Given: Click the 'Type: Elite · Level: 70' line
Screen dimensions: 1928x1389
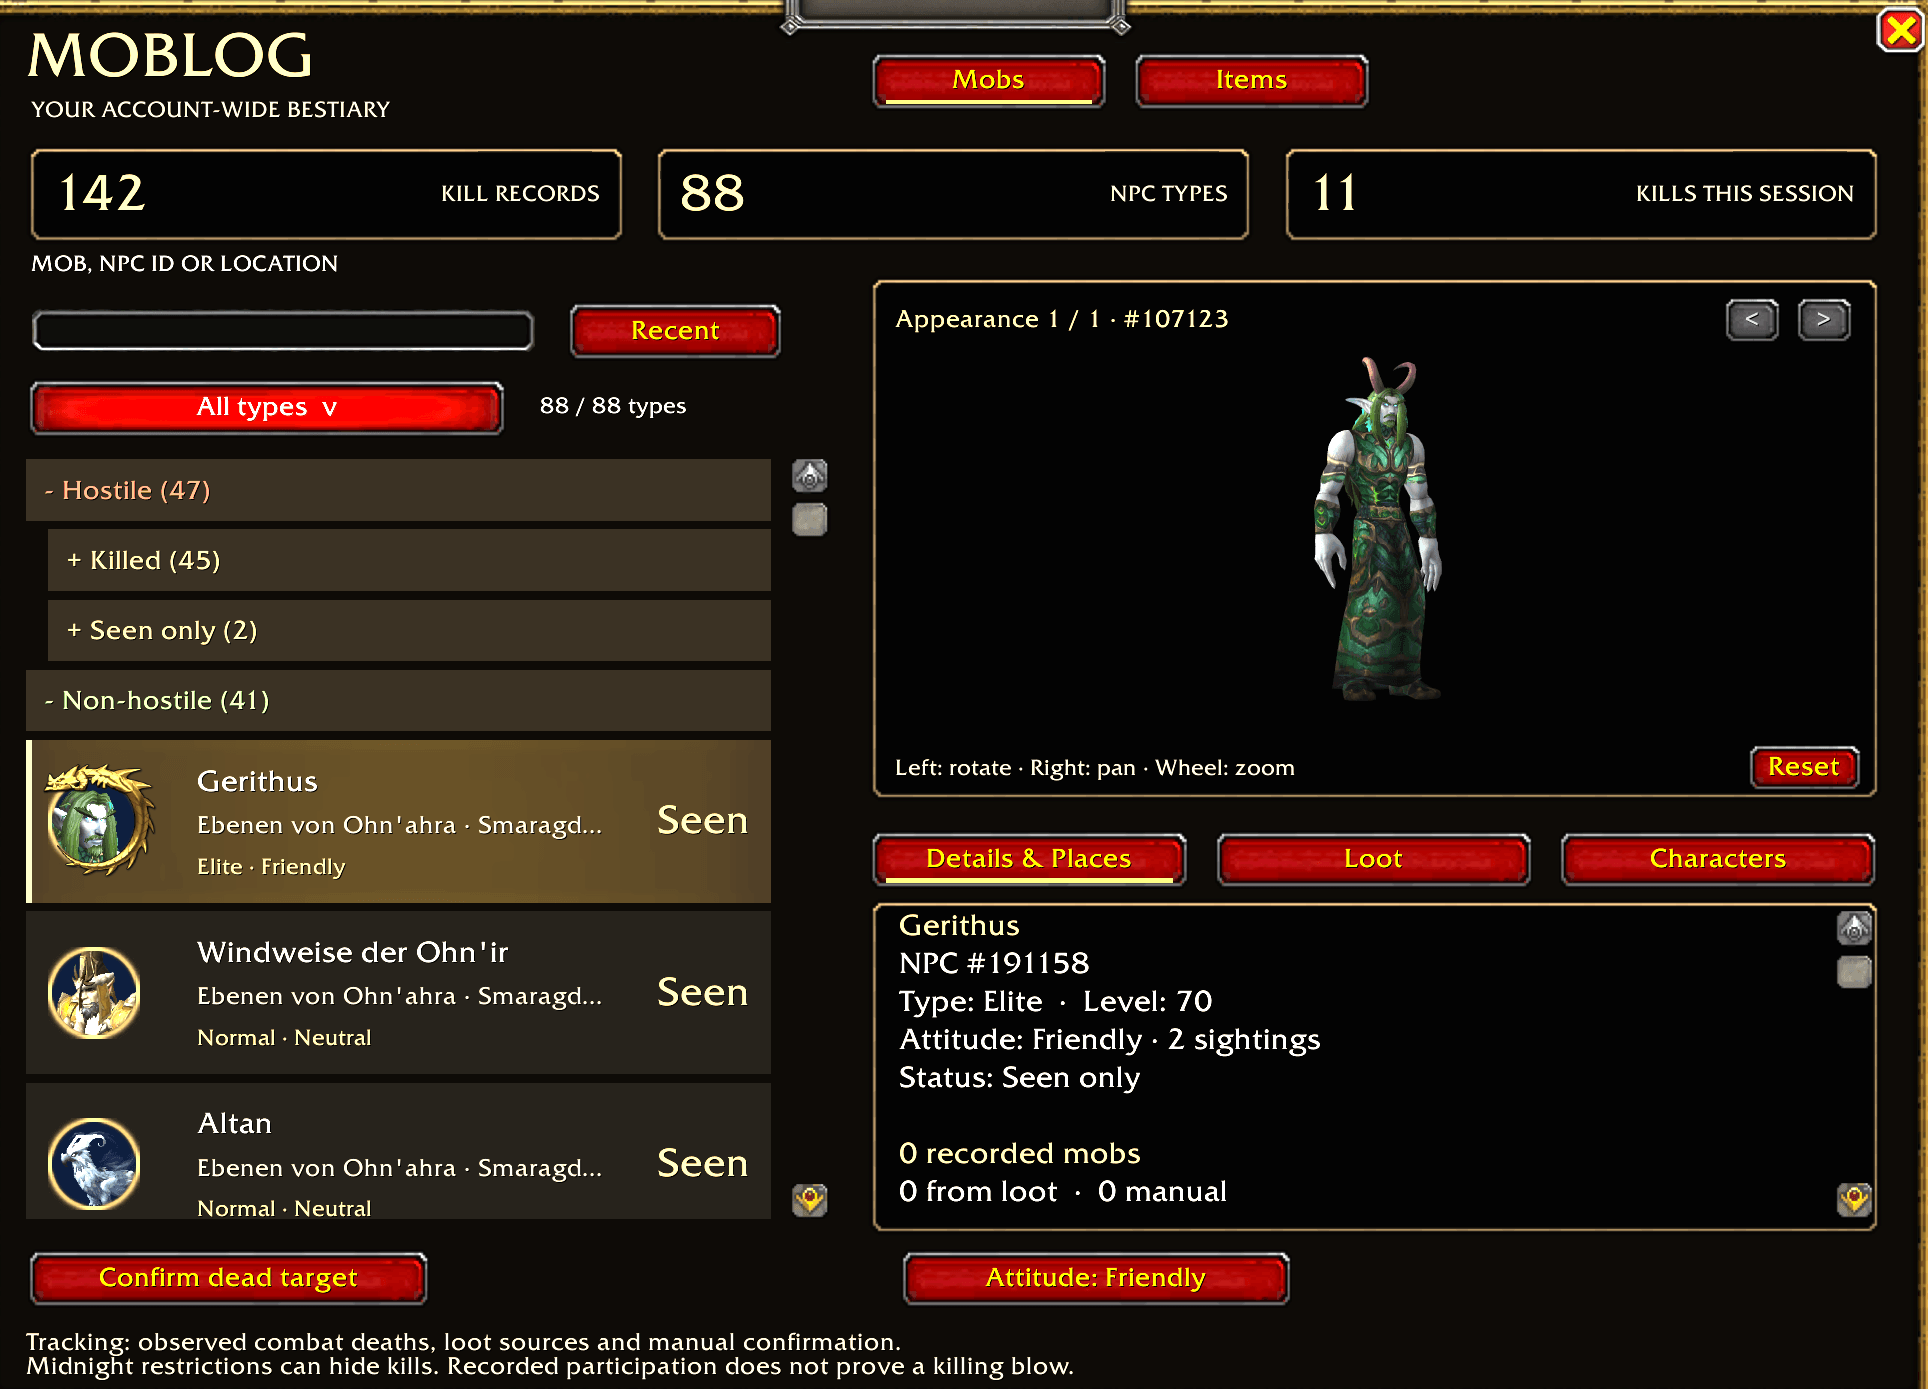Looking at the screenshot, I should 1055,1002.
